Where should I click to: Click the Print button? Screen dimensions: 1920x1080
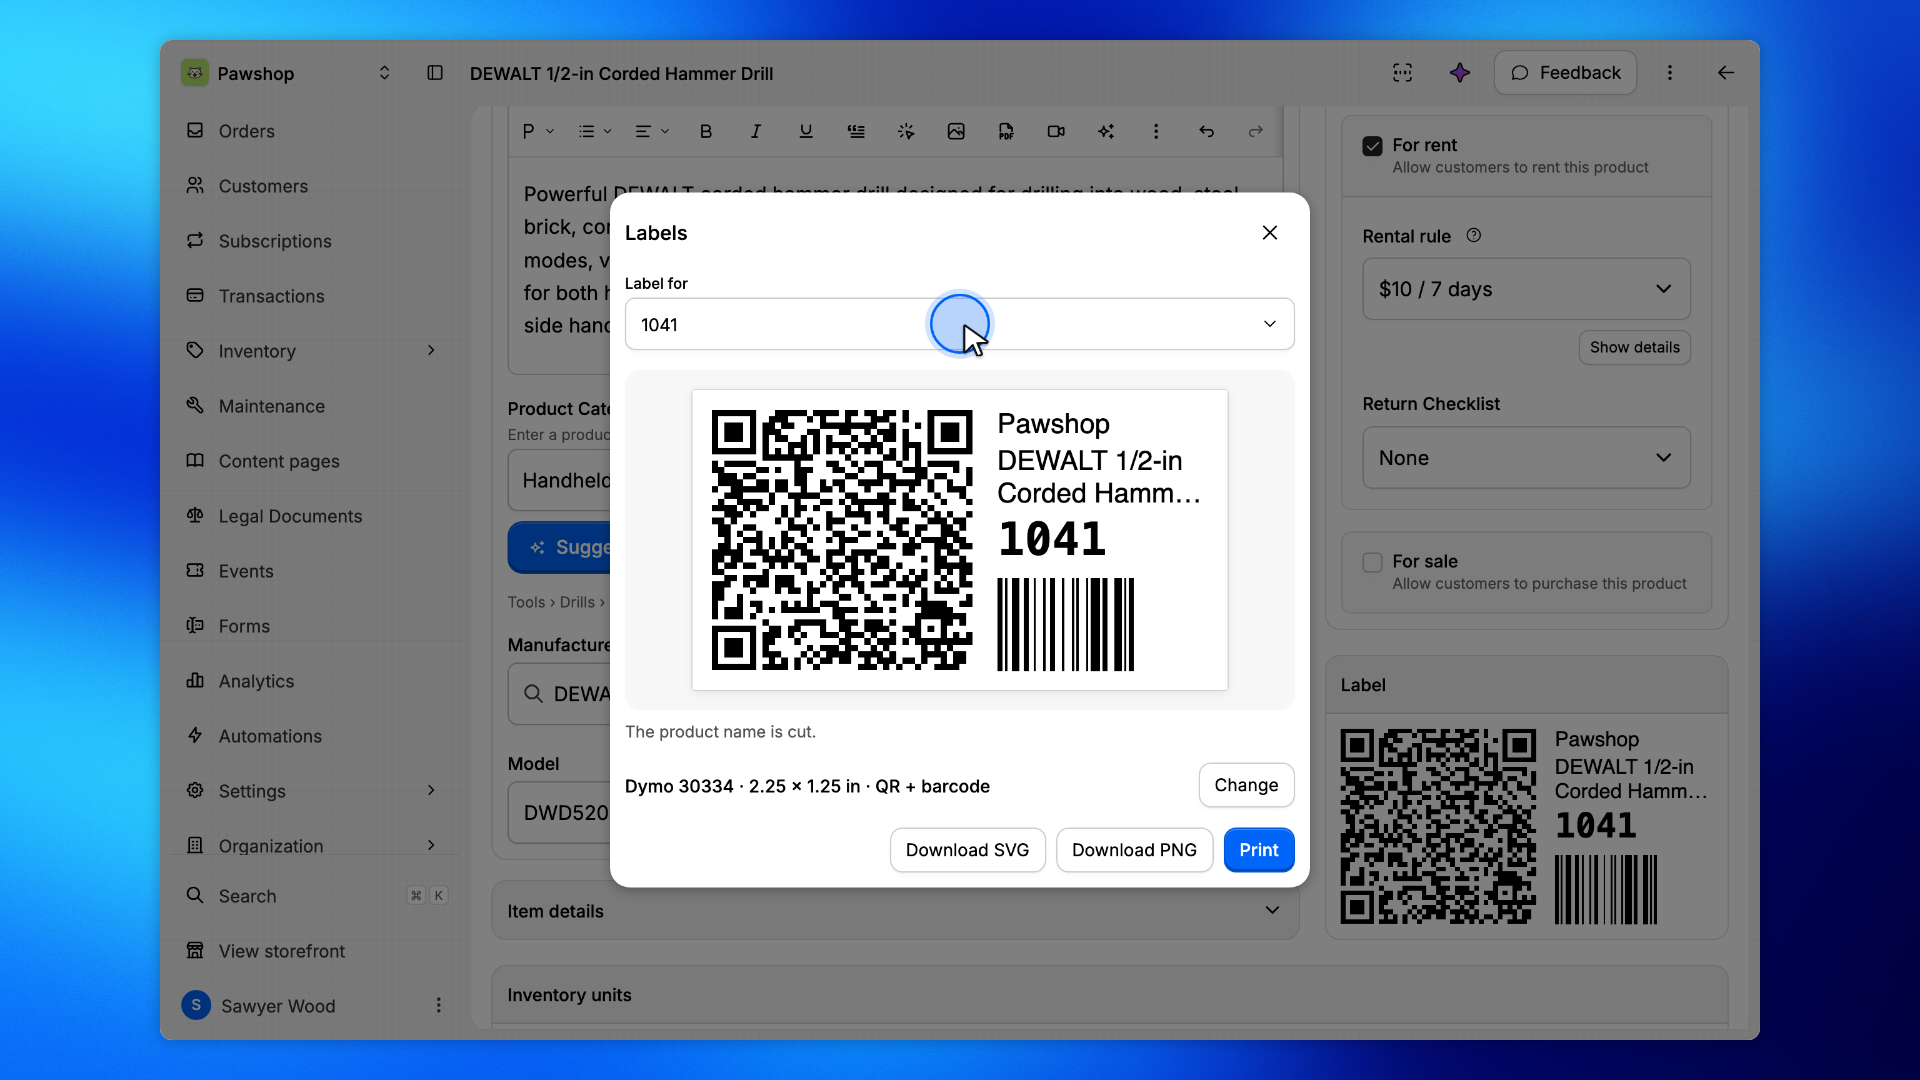tap(1259, 850)
